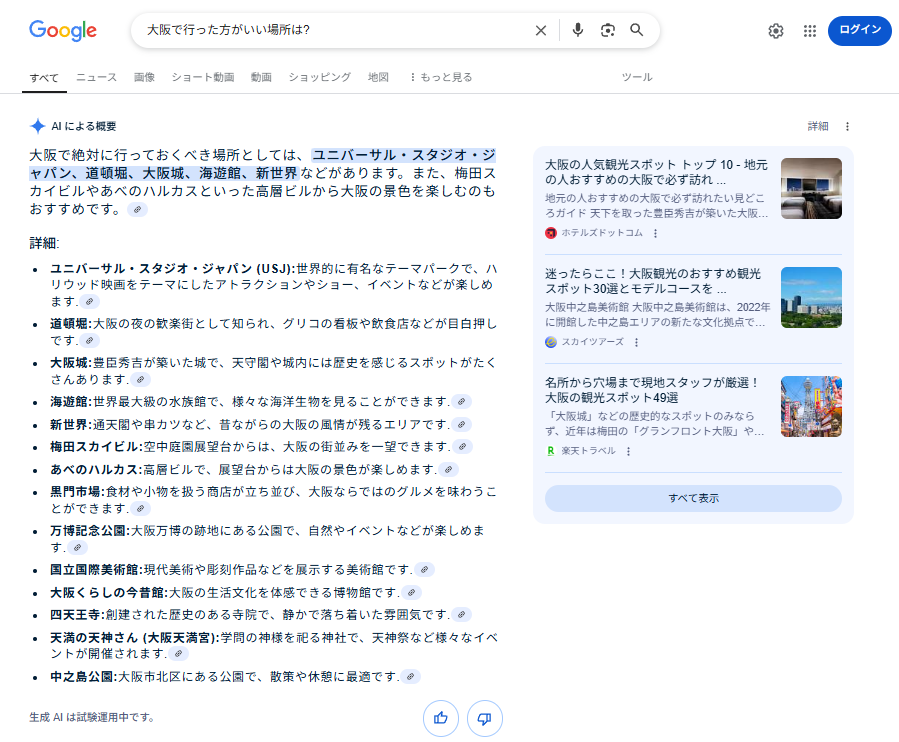The image size is (899, 742).
Task: Open options menu for スカイツアーズ source
Action: 636,342
